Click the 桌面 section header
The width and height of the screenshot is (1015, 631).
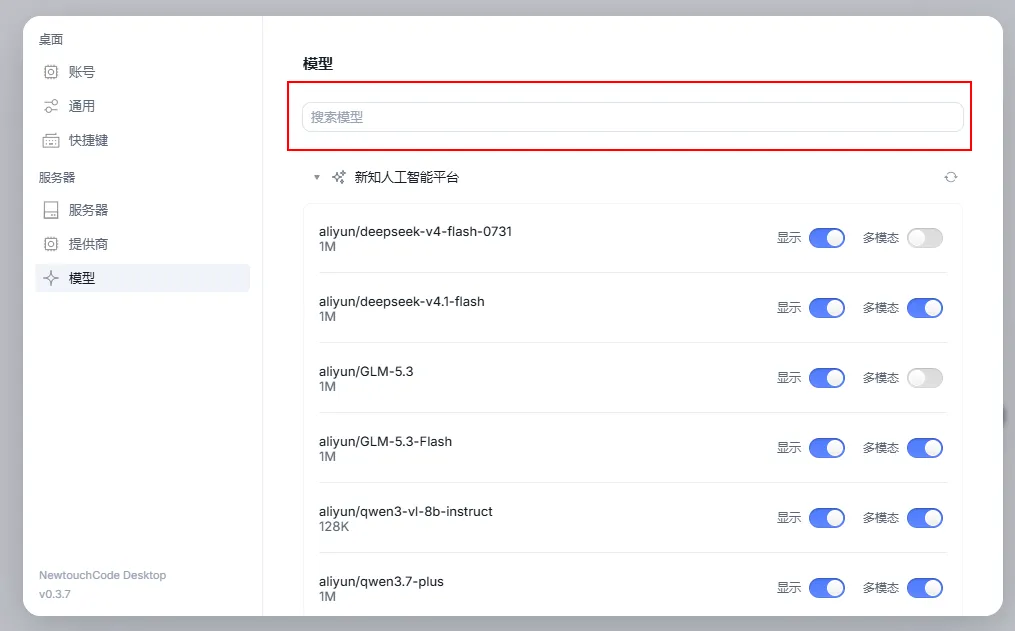tap(50, 39)
